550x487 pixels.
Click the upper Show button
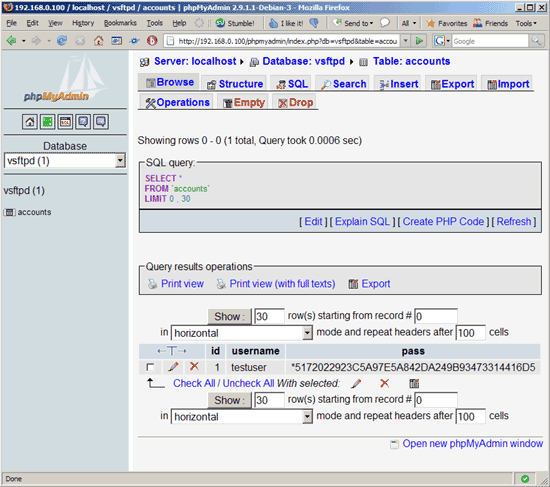click(x=229, y=316)
